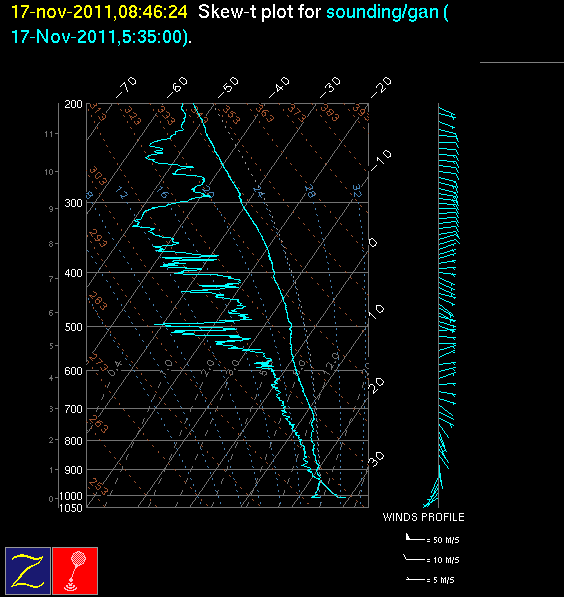Screen dimensions: 564x597
Task: Click the 600 pressure level label
Action: pyautogui.click(x=73, y=371)
